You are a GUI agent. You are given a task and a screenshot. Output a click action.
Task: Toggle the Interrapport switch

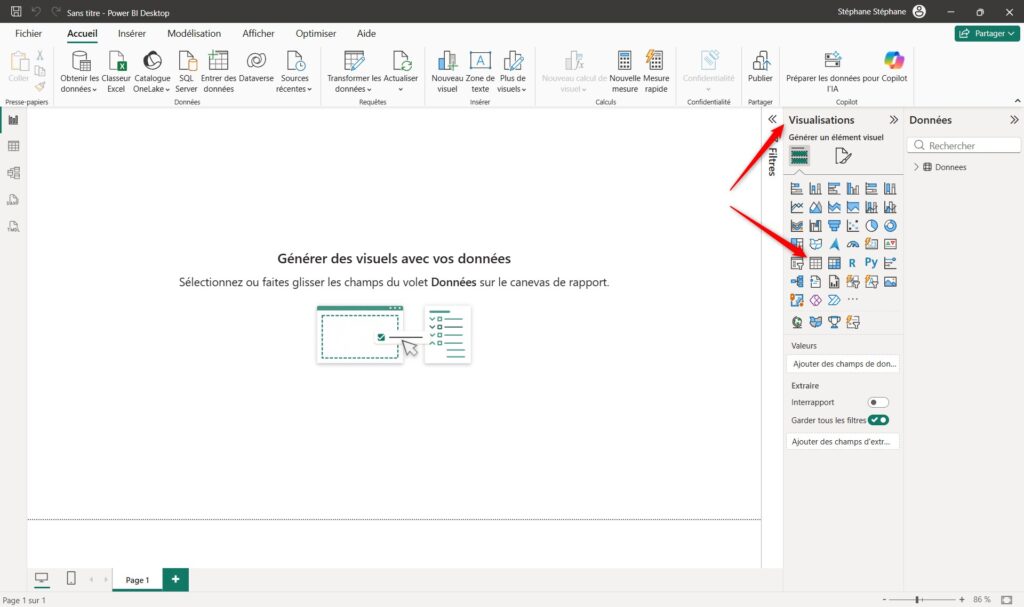pos(878,402)
